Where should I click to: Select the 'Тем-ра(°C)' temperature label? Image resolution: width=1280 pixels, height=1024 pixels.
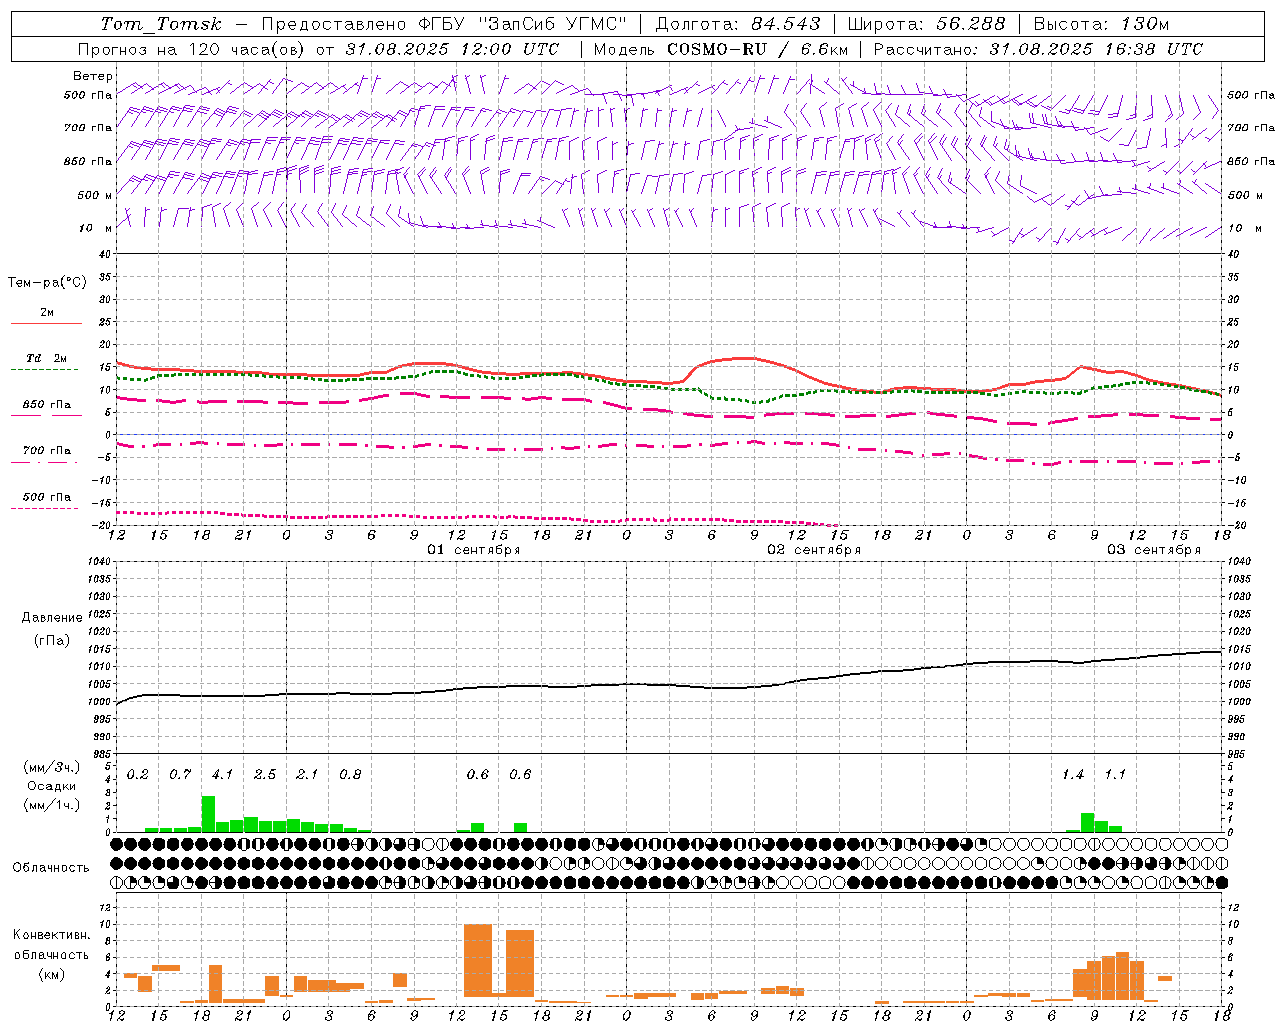(x=47, y=283)
